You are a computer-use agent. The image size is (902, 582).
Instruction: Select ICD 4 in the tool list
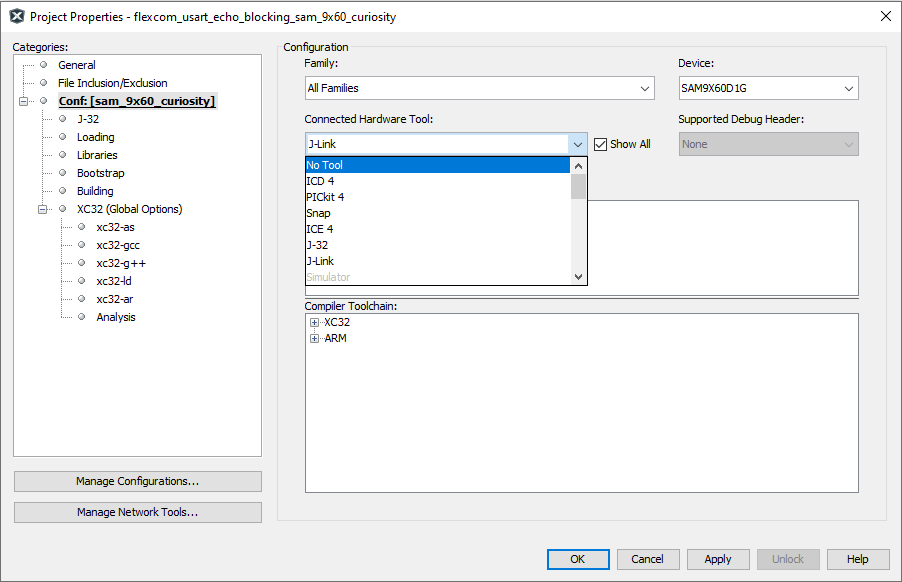(x=320, y=181)
